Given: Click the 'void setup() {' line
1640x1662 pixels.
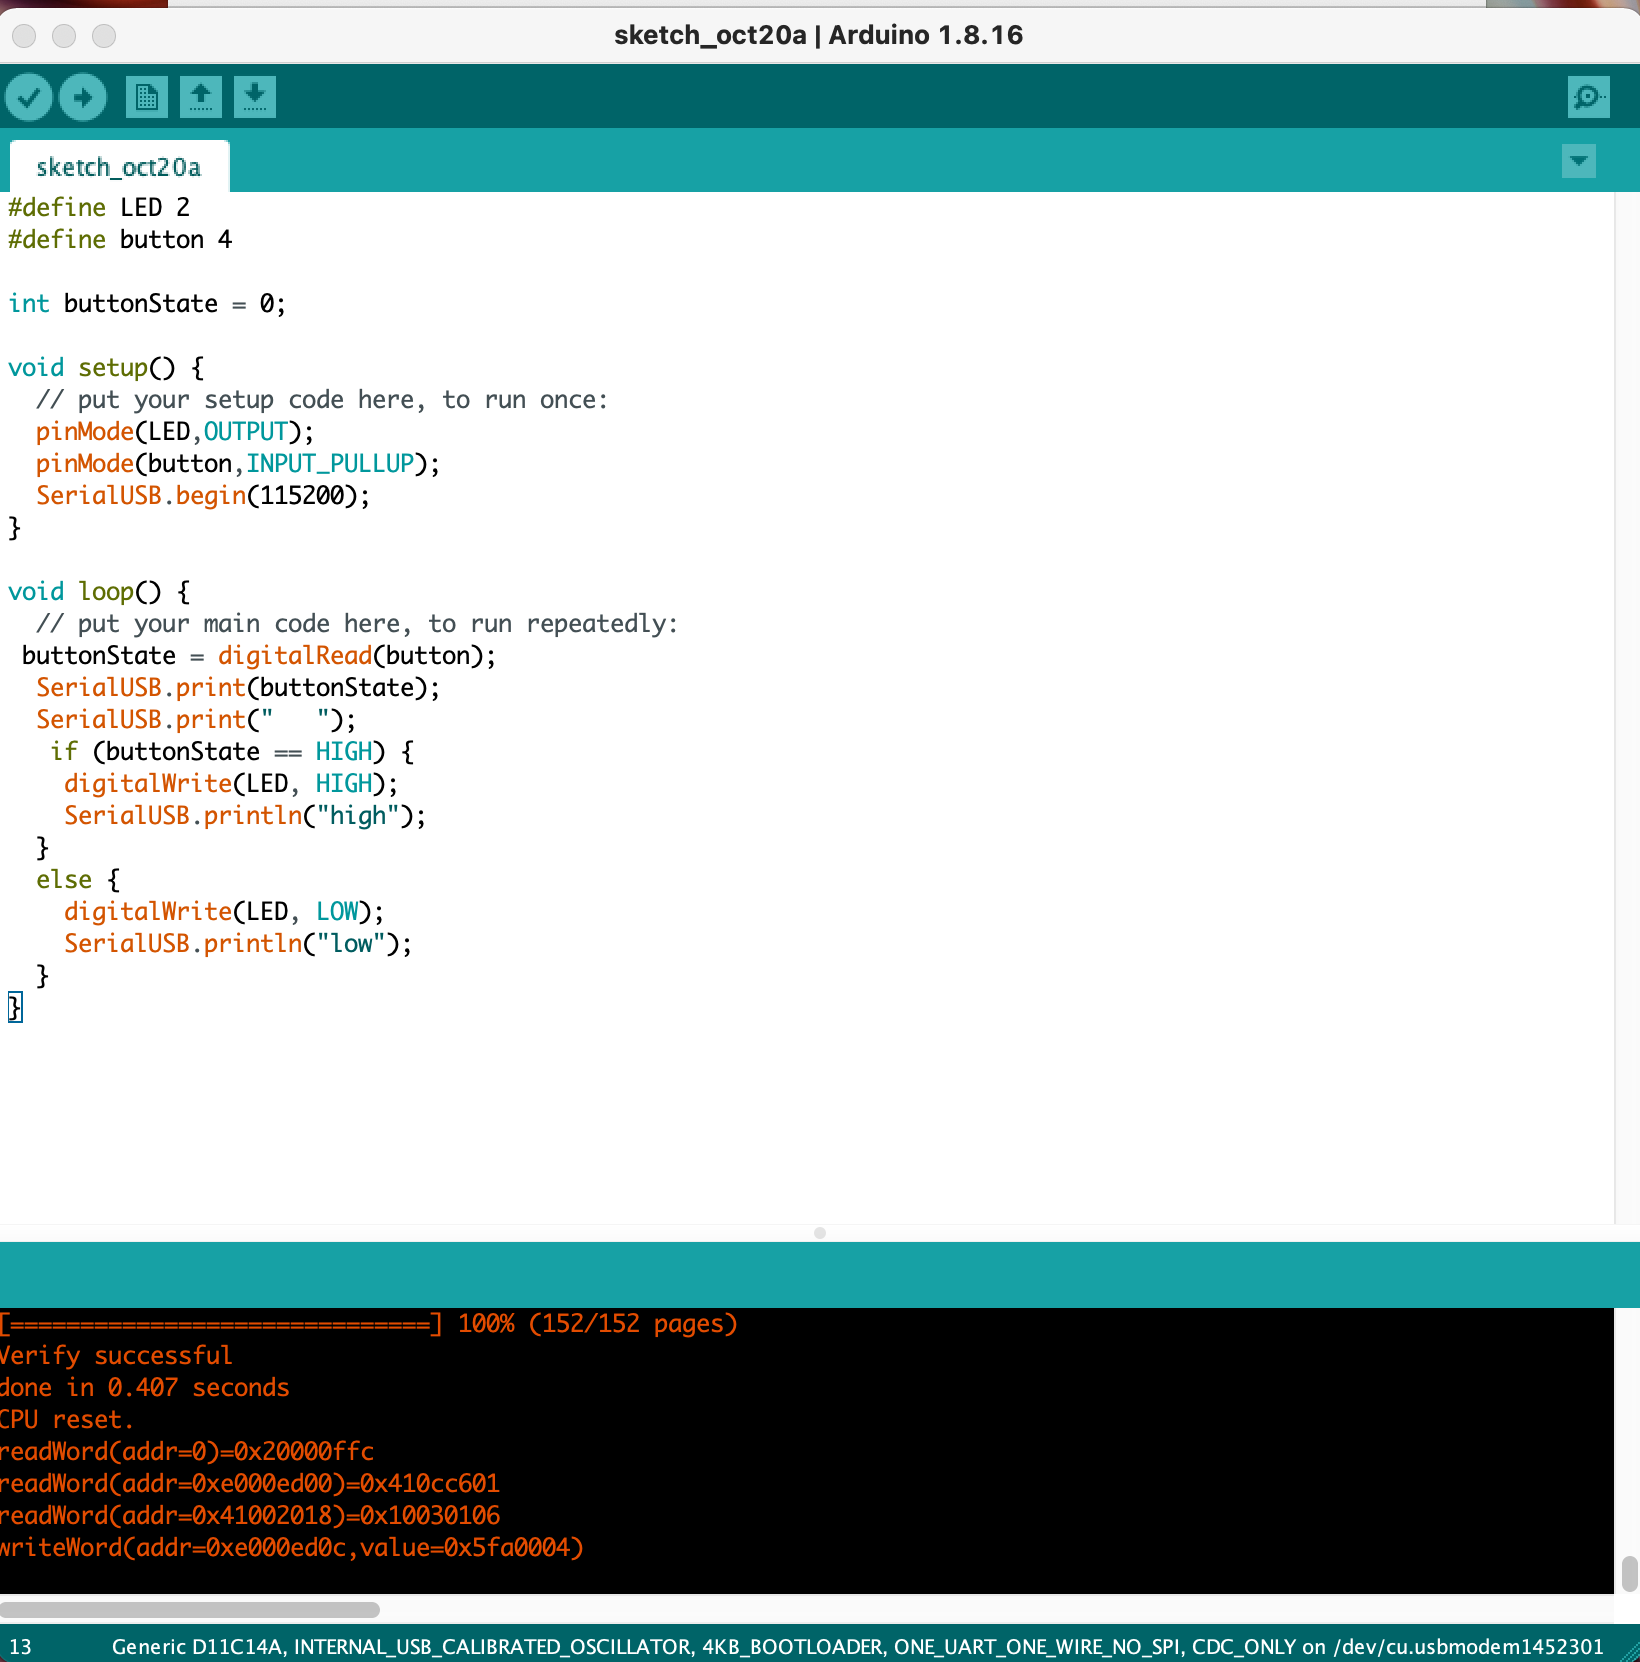Looking at the screenshot, I should coord(106,367).
